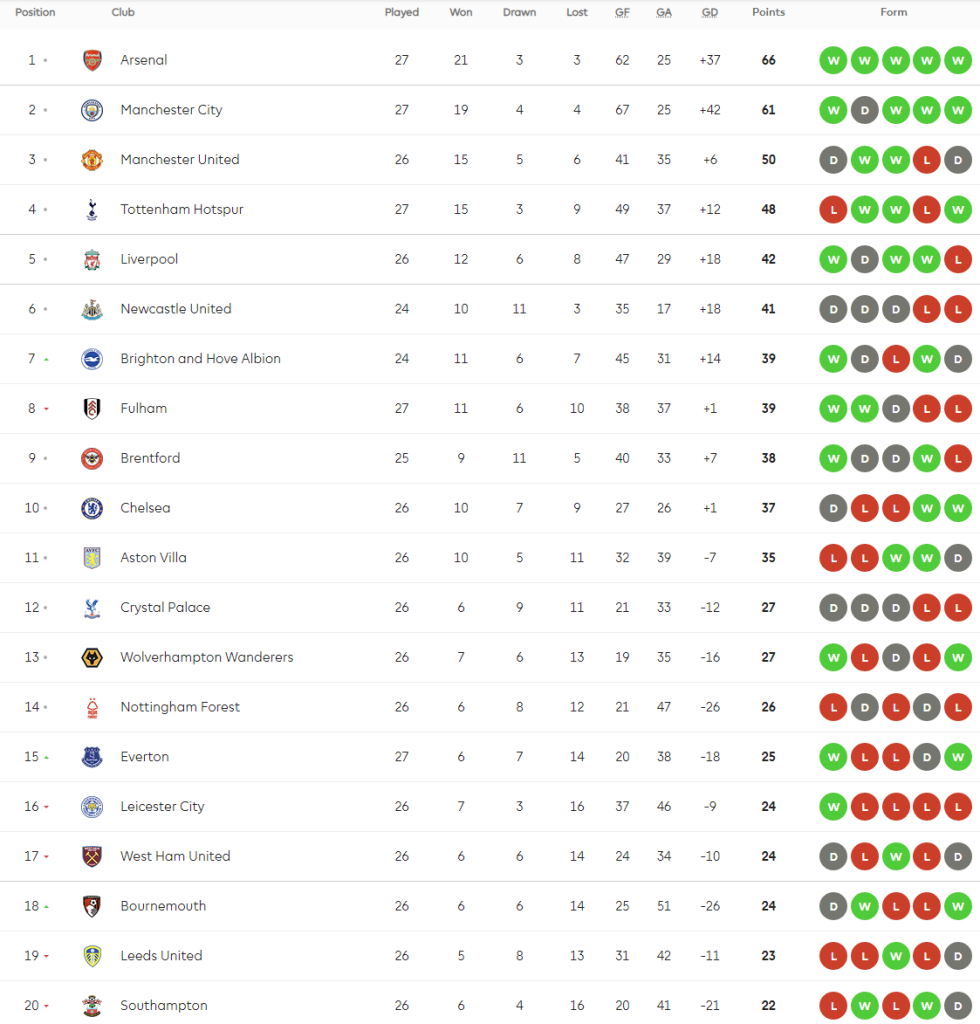The height and width of the screenshot is (1024, 980).
Task: Click Leeds United's last form circle
Action: coord(958,955)
